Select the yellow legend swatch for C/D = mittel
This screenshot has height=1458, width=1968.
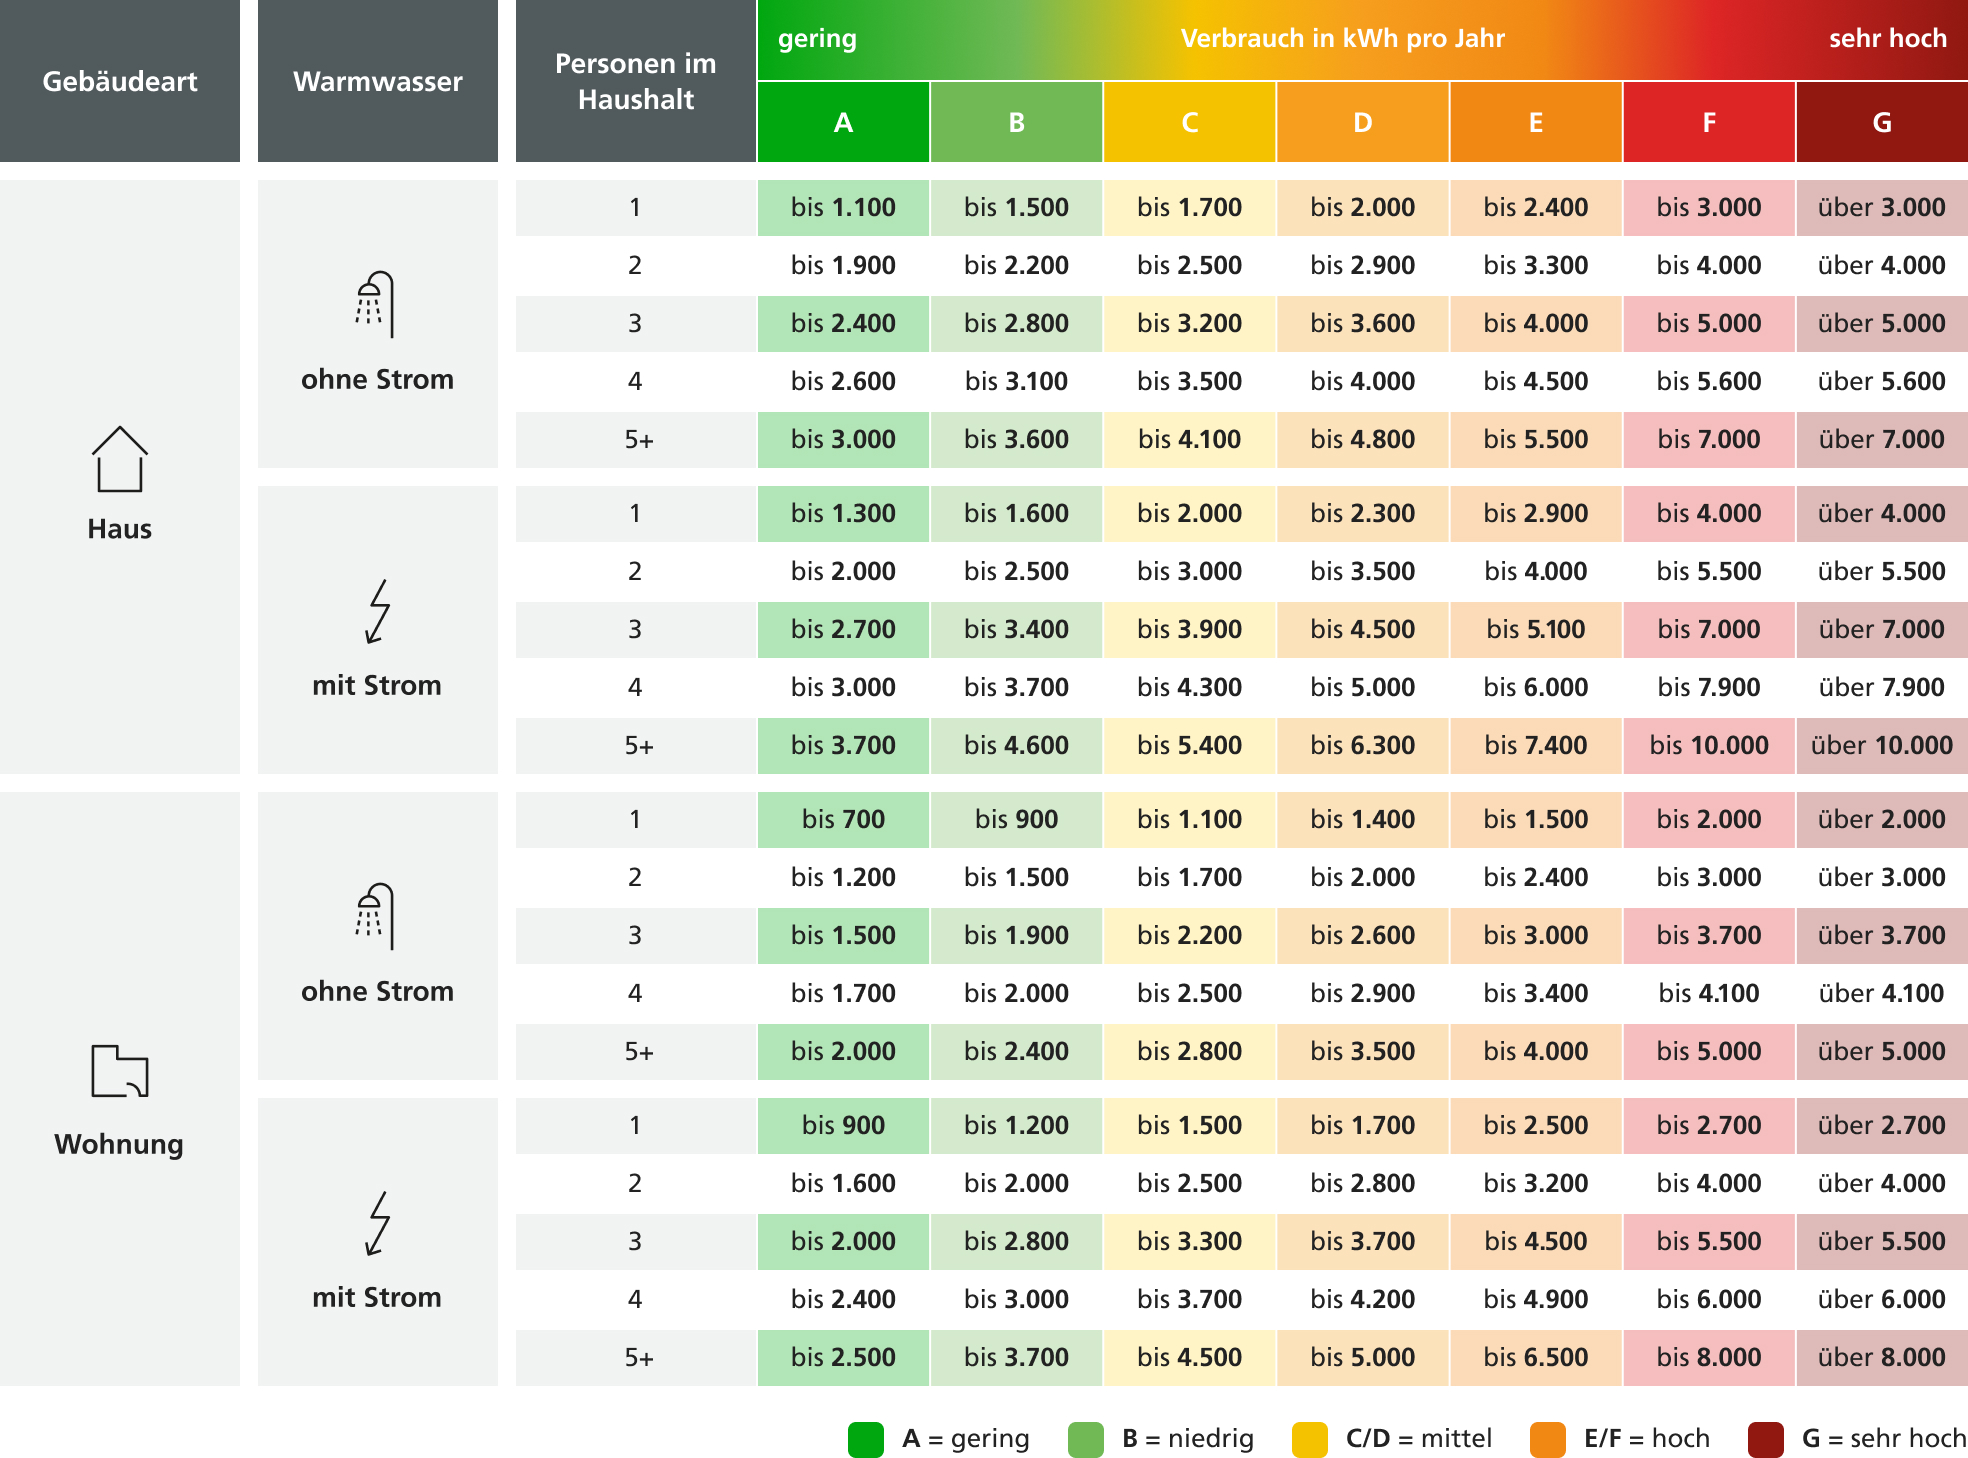click(1310, 1439)
